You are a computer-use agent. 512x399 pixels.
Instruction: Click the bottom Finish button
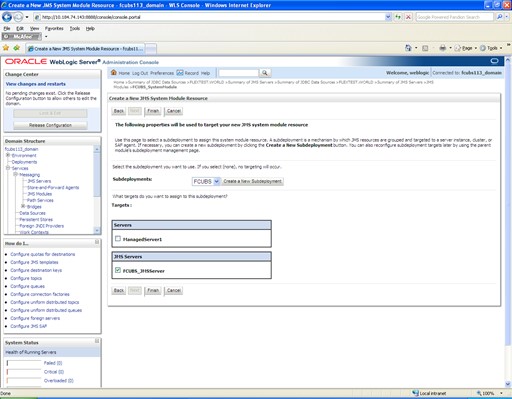click(153, 291)
